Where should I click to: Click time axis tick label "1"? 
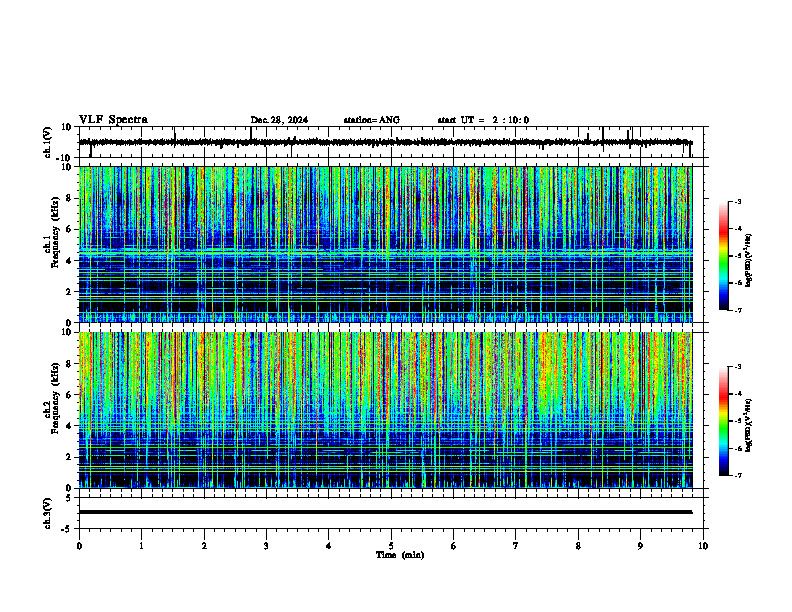pos(141,546)
